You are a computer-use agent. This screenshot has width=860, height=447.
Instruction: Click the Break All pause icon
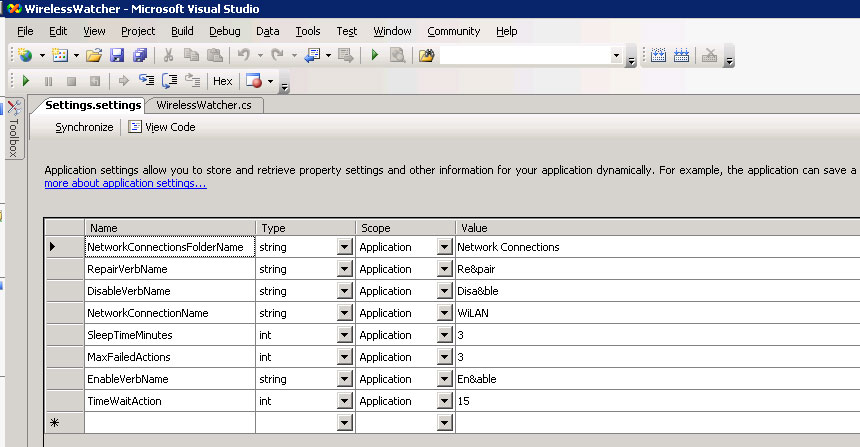tap(48, 81)
